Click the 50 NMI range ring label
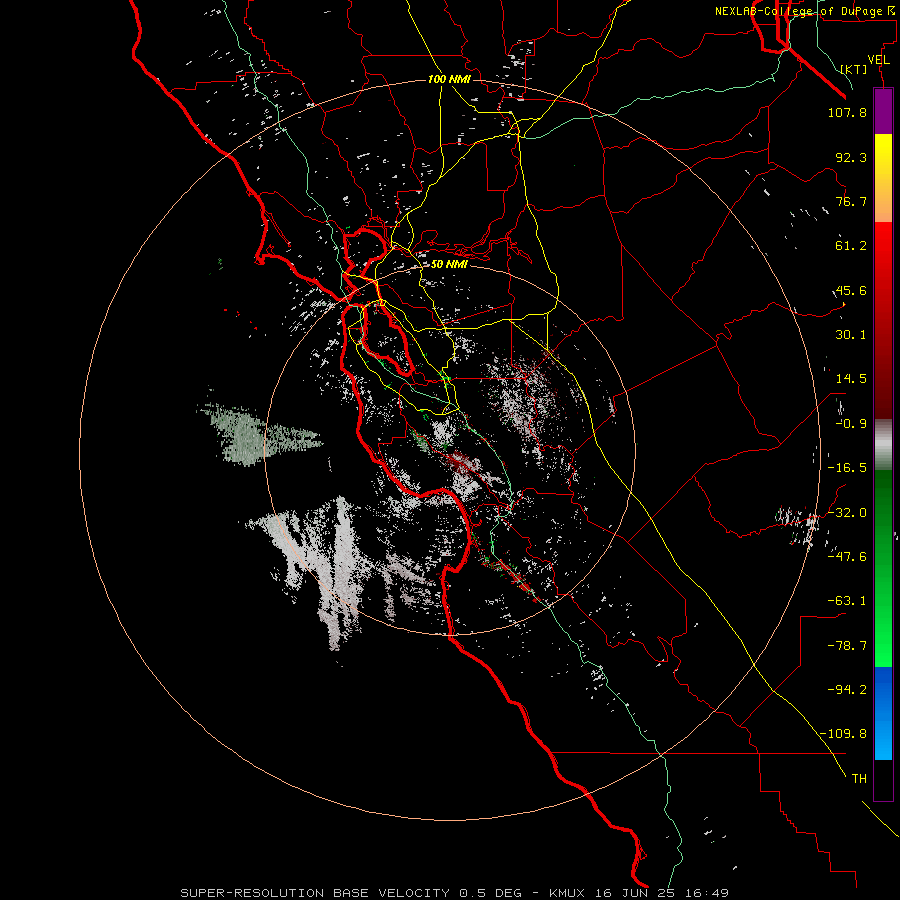Screen dimensions: 900x900 tap(449, 264)
